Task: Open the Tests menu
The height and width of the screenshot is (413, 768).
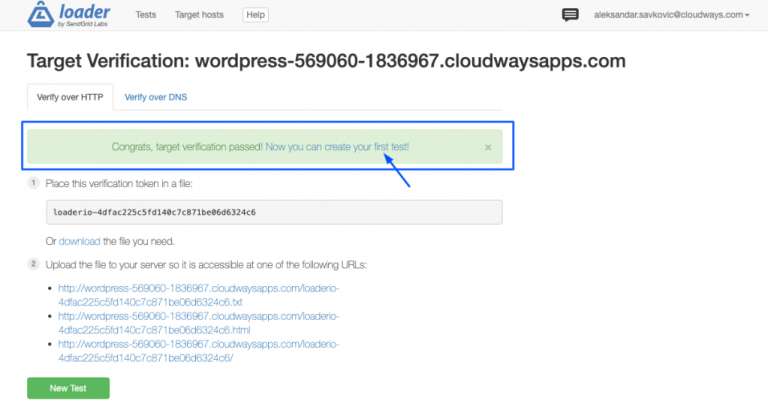Action: point(146,15)
